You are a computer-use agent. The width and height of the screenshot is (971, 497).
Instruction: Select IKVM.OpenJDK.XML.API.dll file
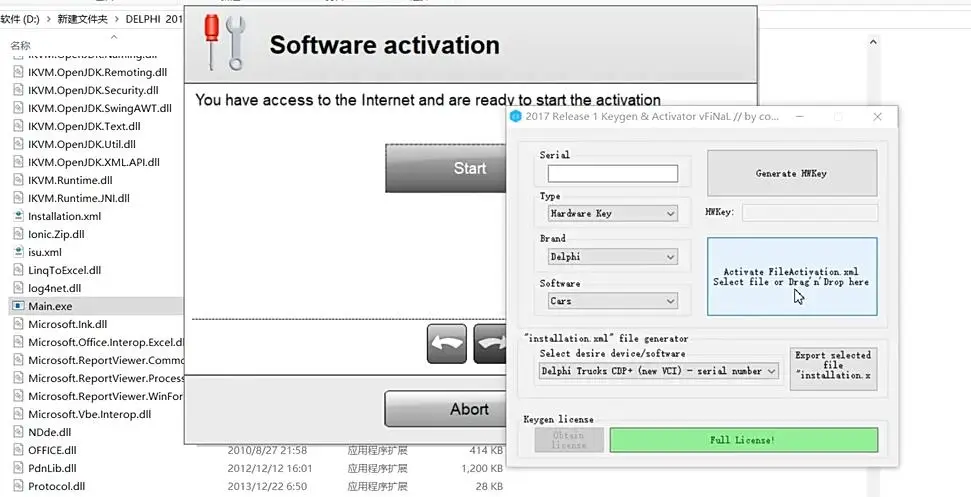point(94,162)
